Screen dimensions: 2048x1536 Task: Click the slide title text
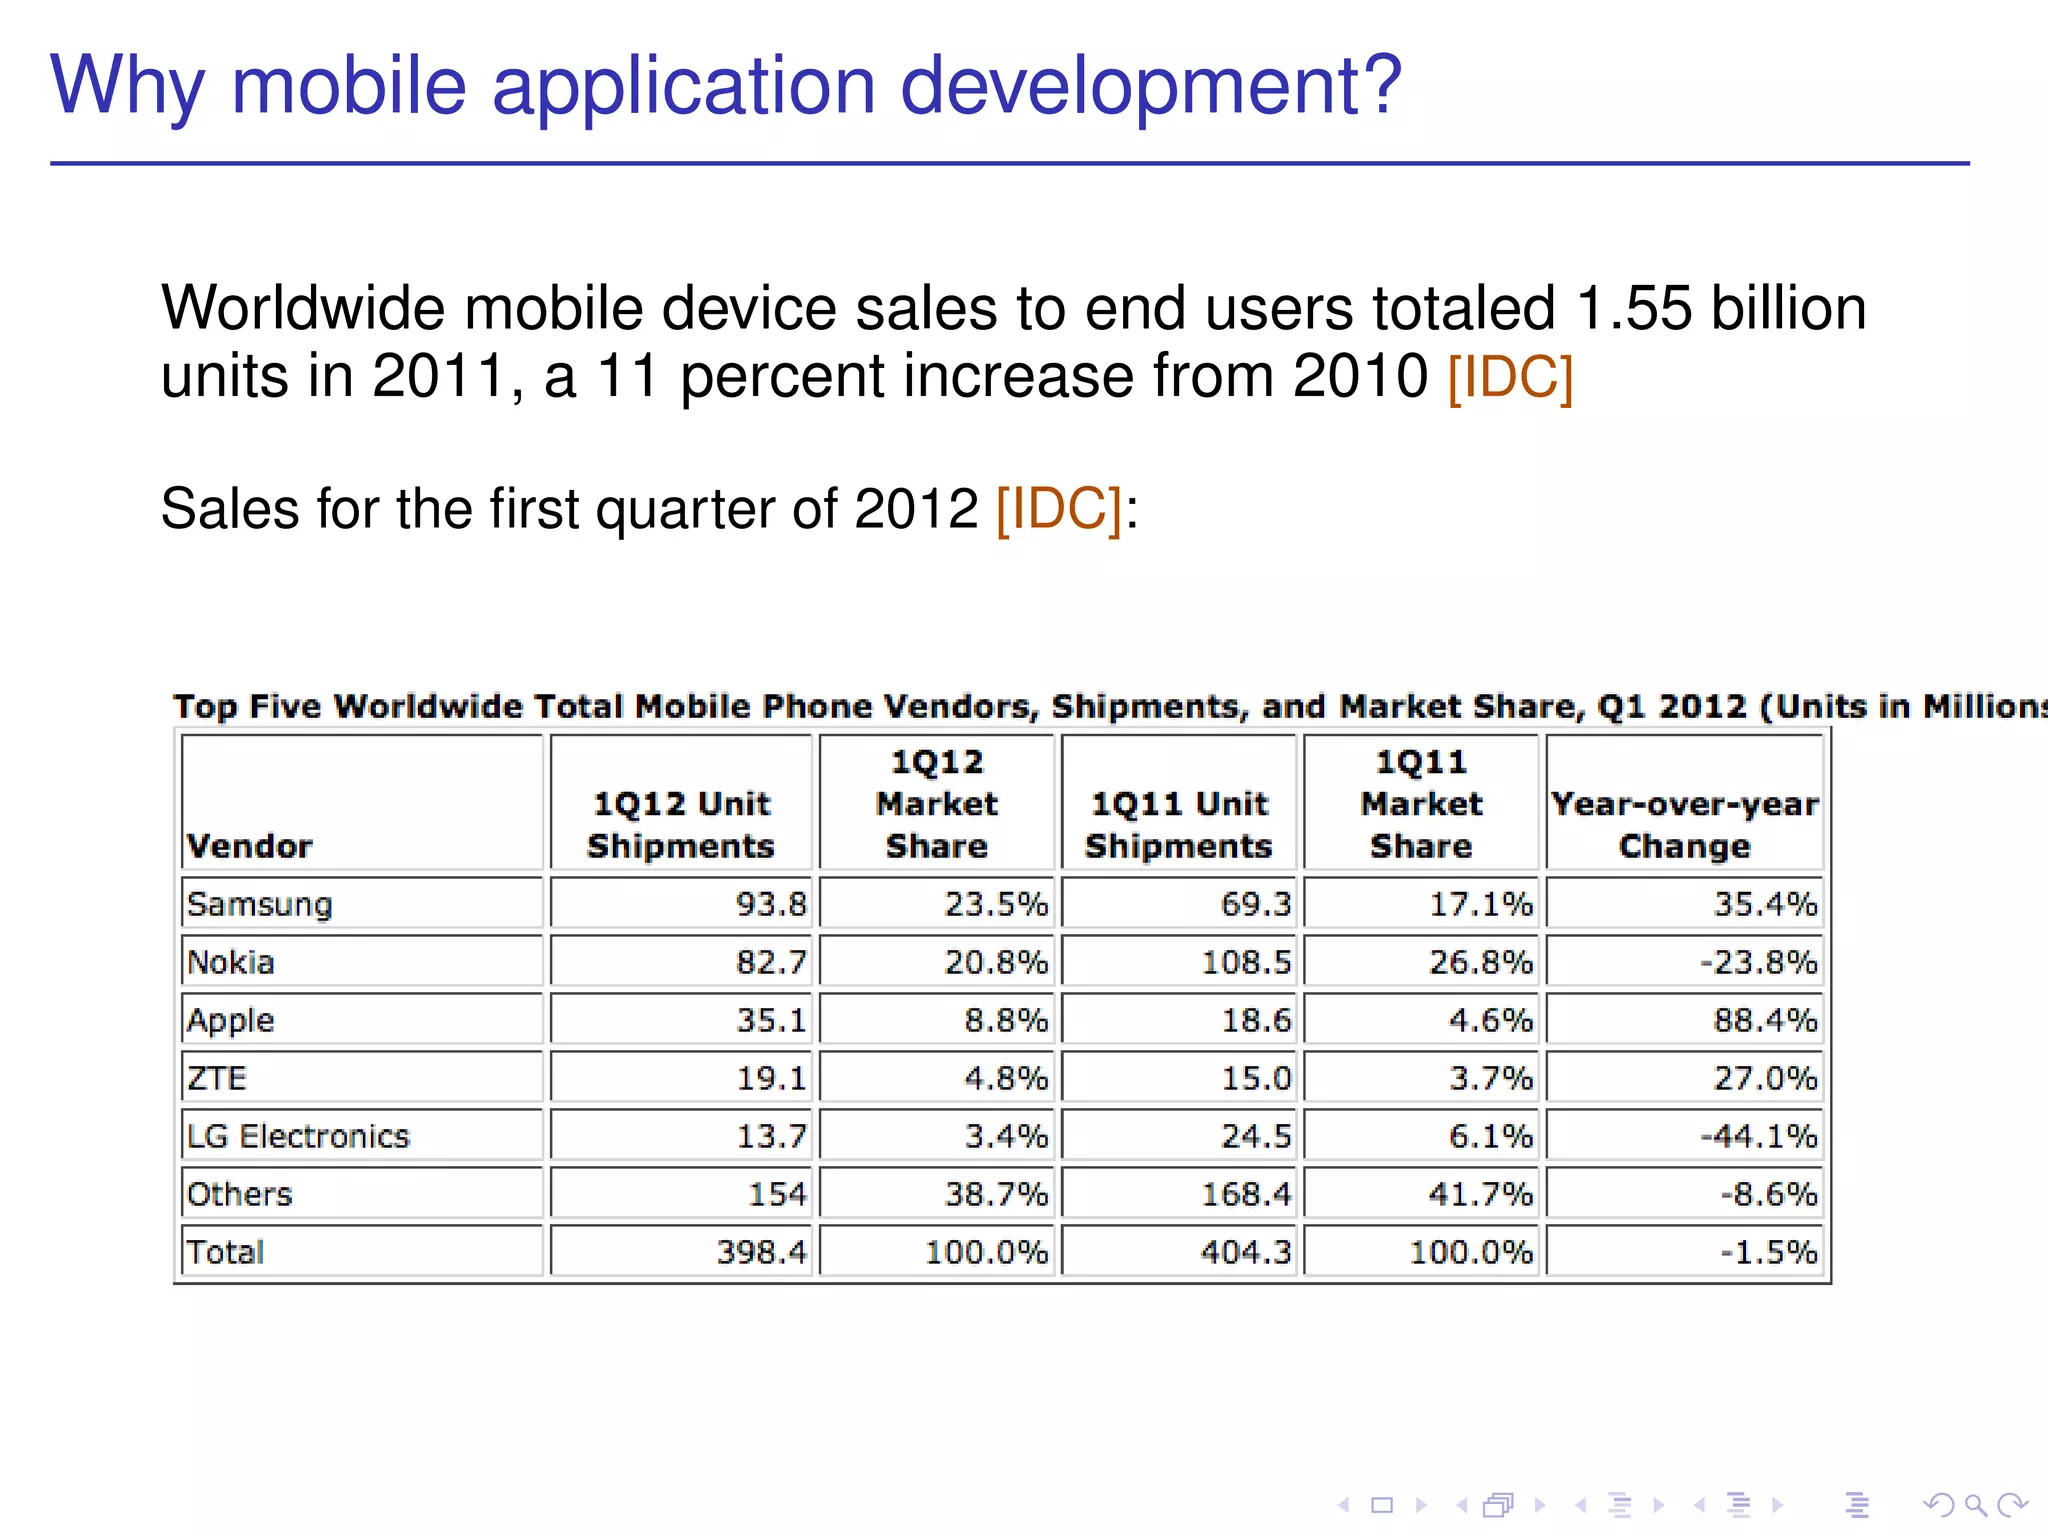click(x=726, y=86)
